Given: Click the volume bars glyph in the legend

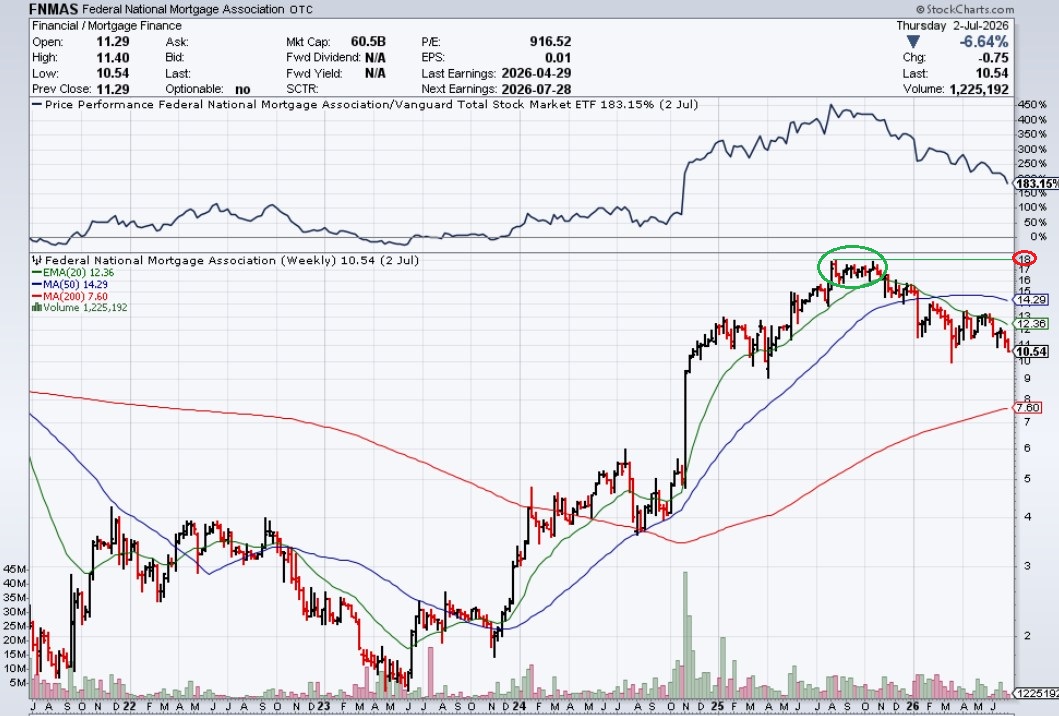Looking at the screenshot, I should (36, 307).
